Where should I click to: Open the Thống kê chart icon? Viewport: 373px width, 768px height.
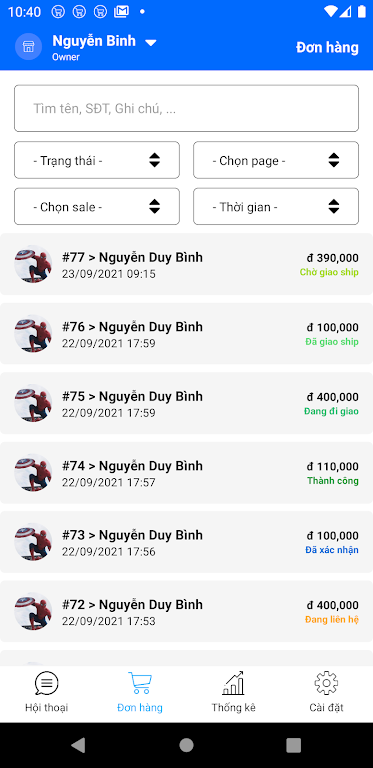pyautogui.click(x=233, y=683)
